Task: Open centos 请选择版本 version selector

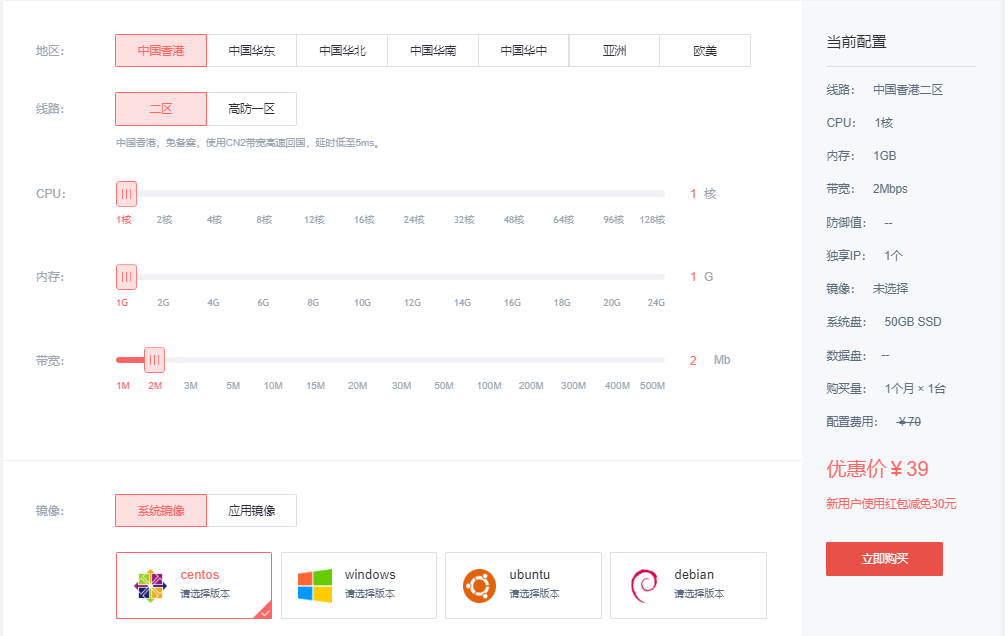Action: coord(205,594)
